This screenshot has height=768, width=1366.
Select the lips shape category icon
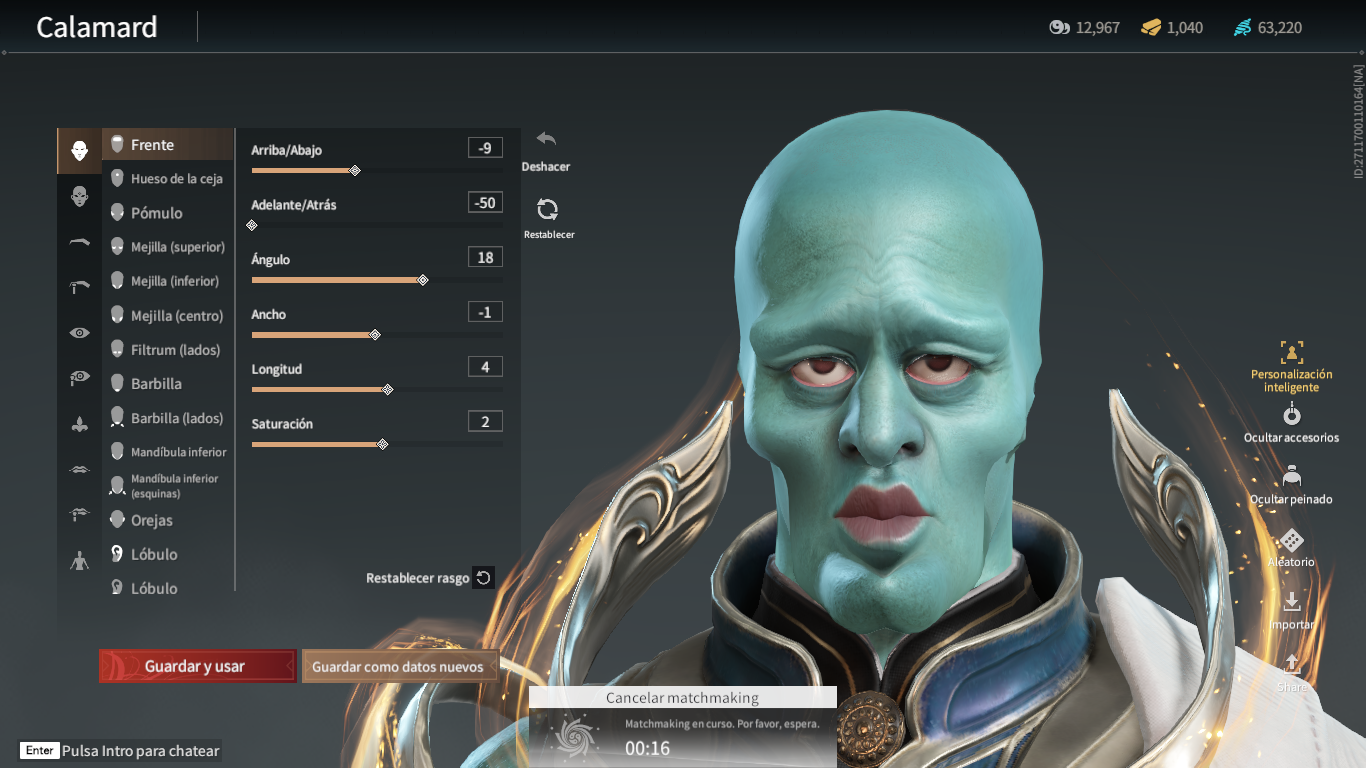80,469
